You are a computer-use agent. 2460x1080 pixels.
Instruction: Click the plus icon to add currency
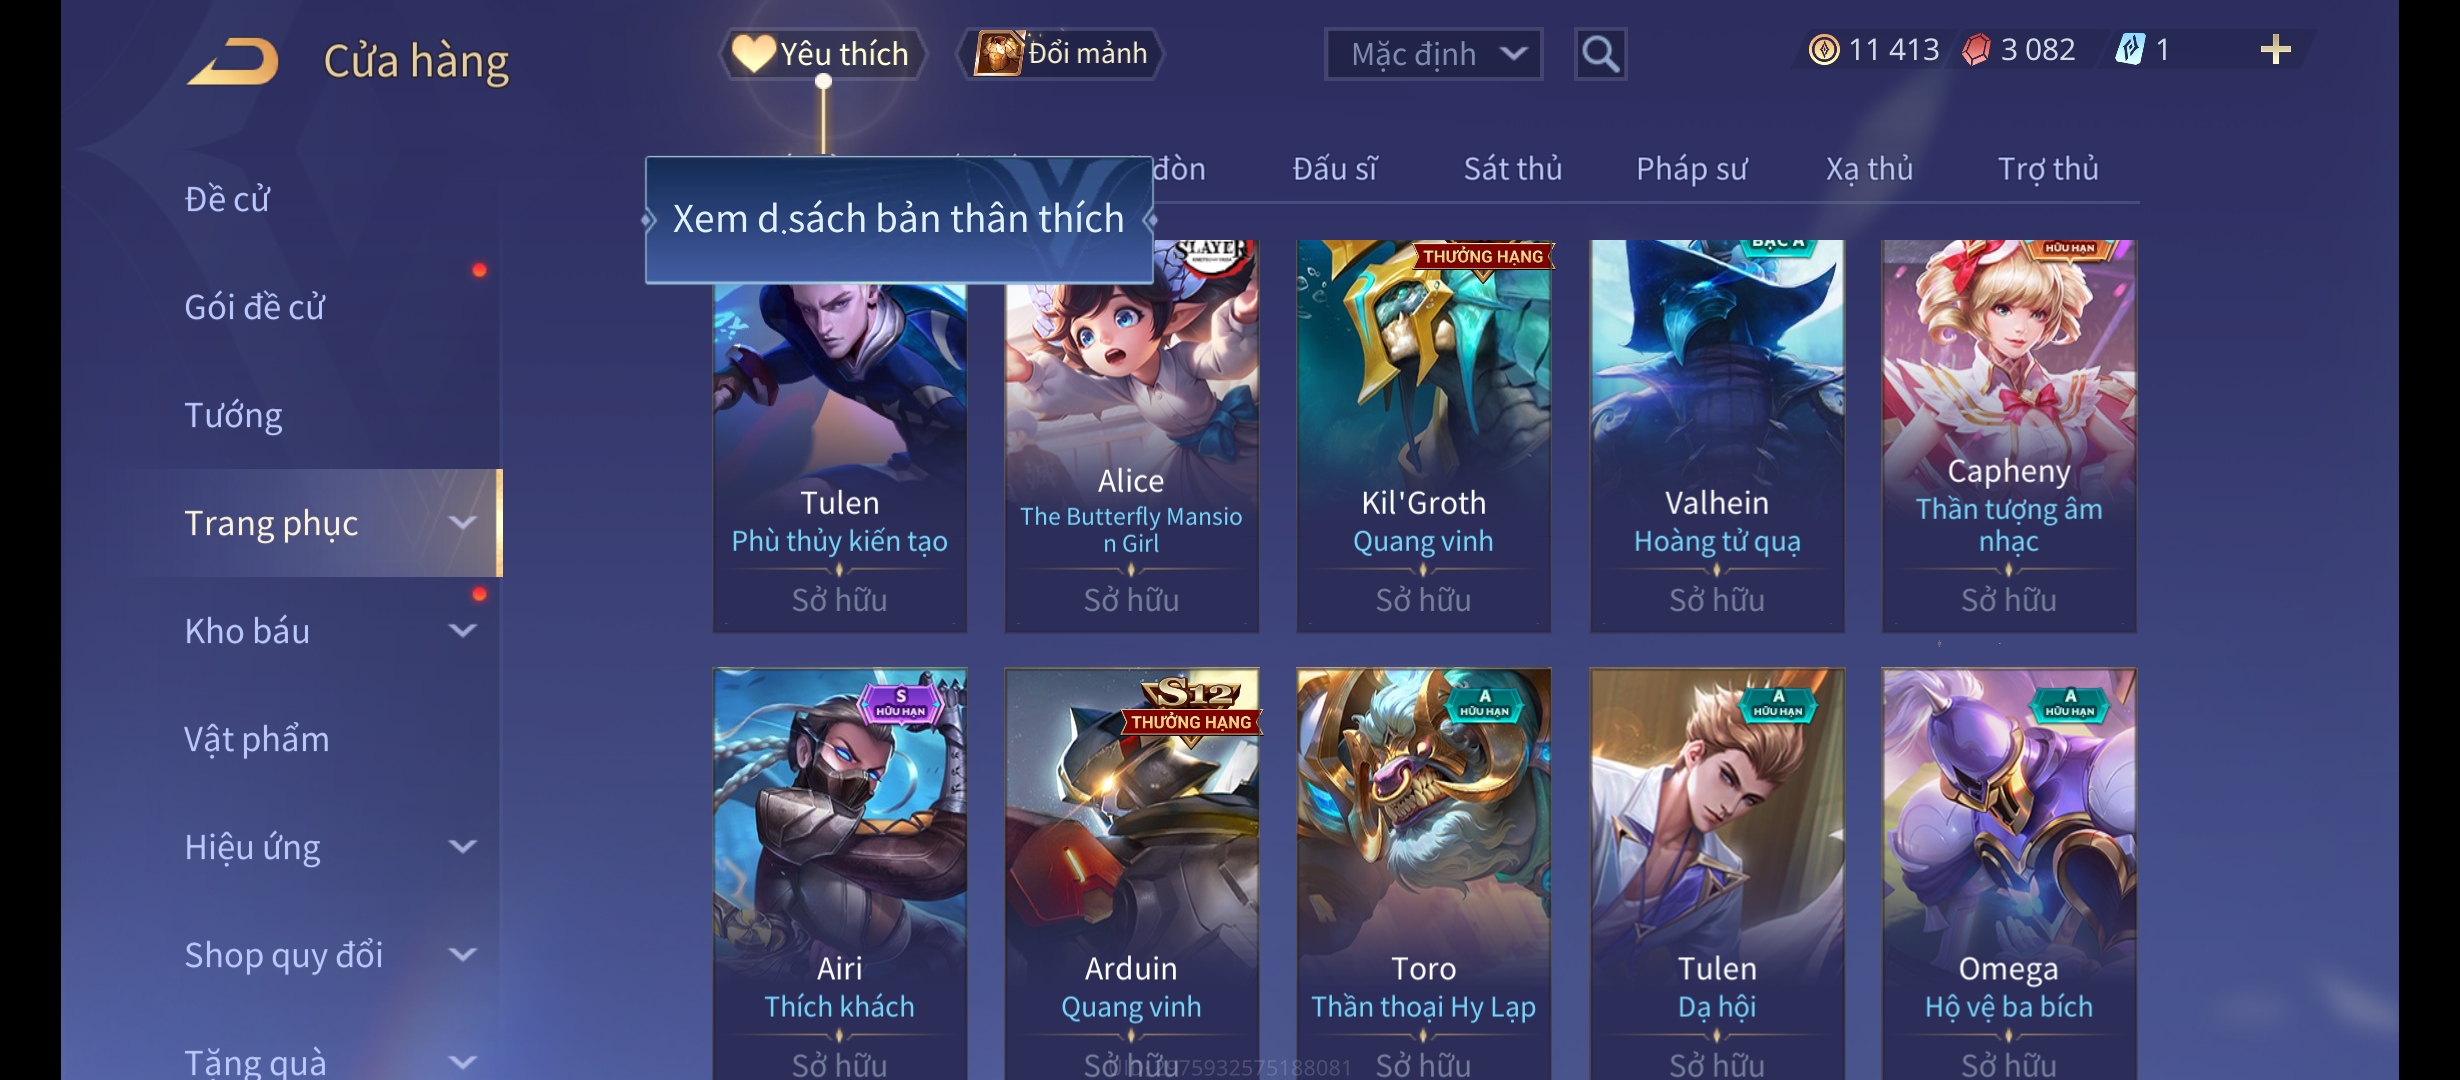tap(2275, 50)
